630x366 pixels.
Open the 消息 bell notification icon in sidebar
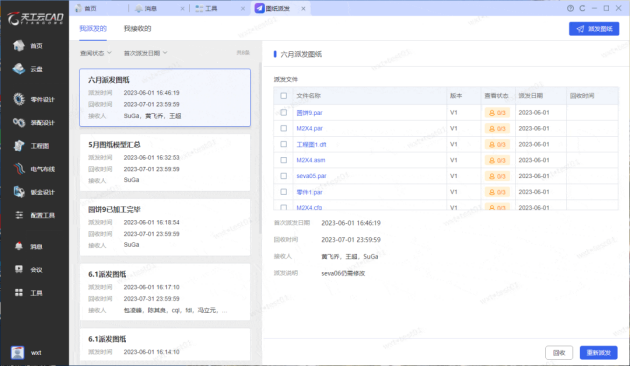[18, 246]
